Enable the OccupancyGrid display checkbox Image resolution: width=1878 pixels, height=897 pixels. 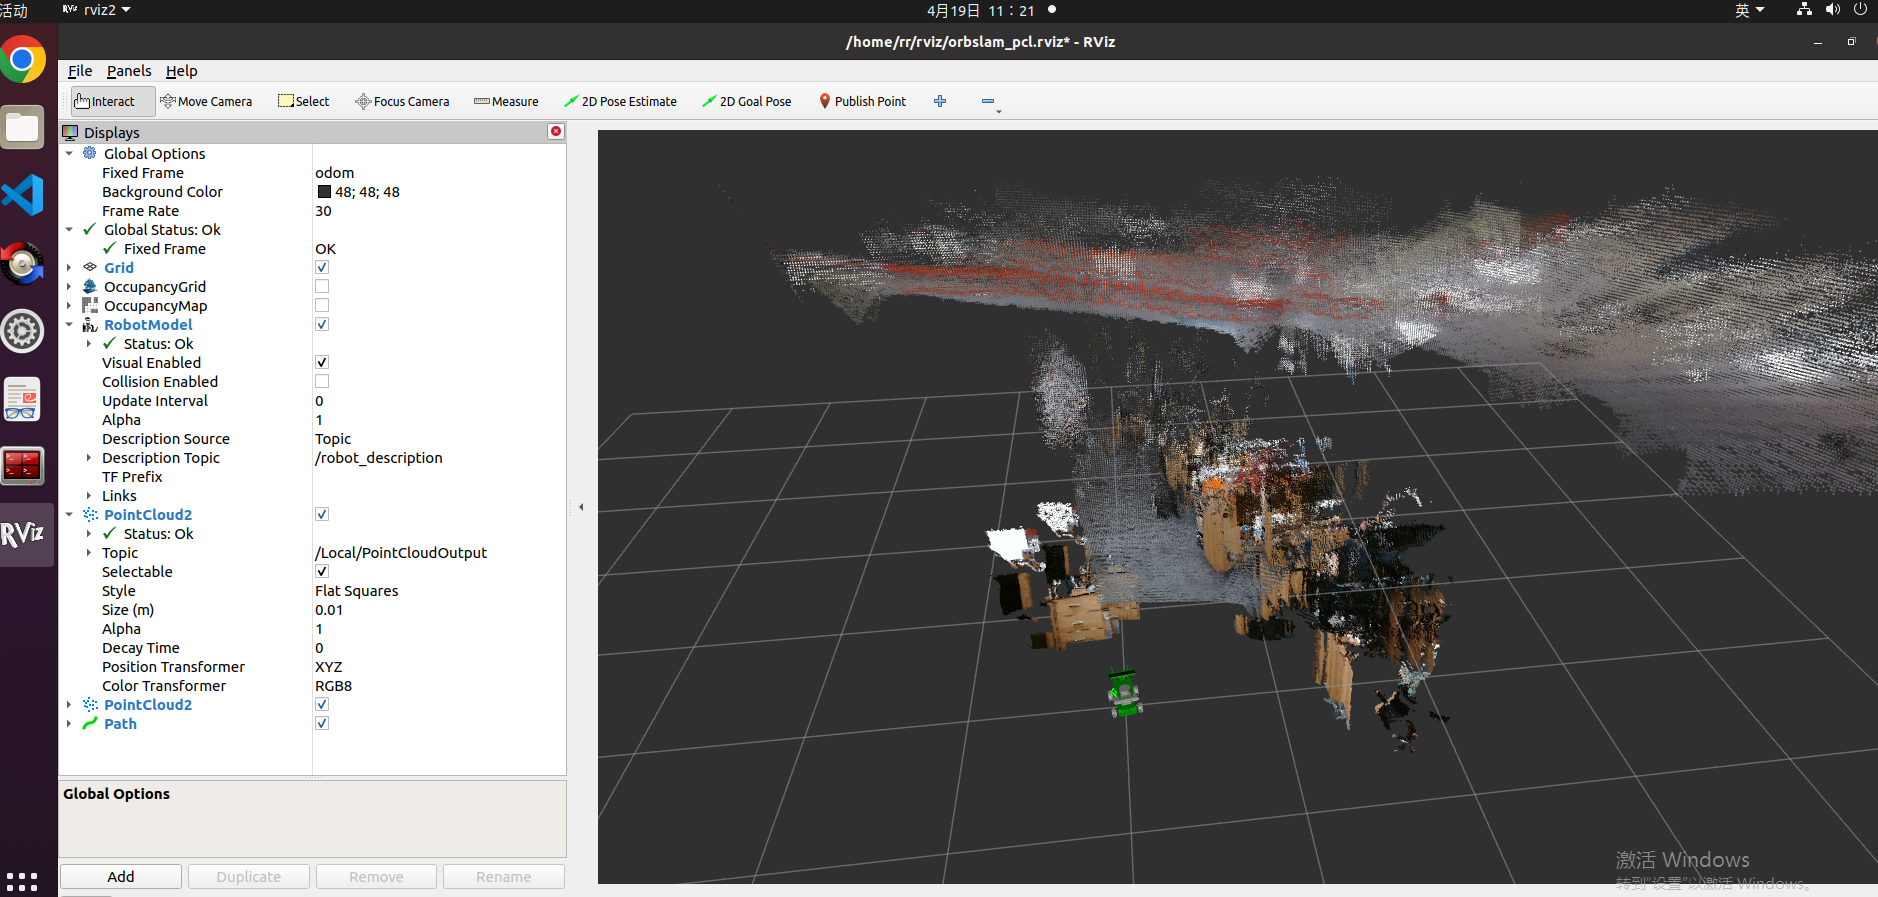point(322,286)
